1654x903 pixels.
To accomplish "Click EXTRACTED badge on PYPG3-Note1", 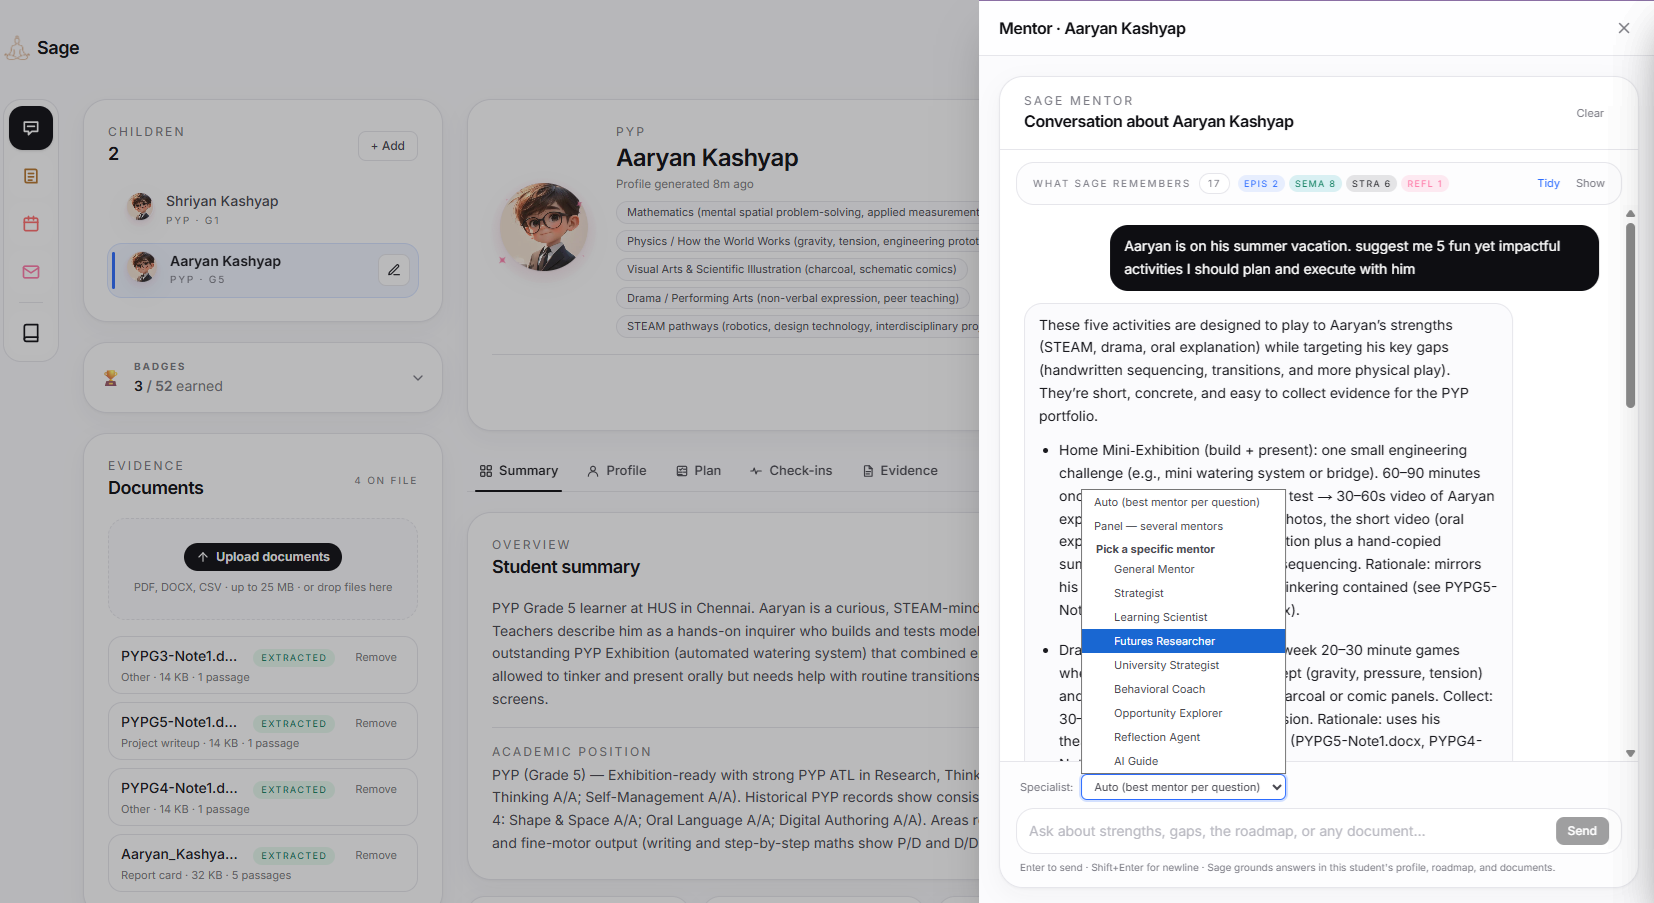I will coord(294,658).
